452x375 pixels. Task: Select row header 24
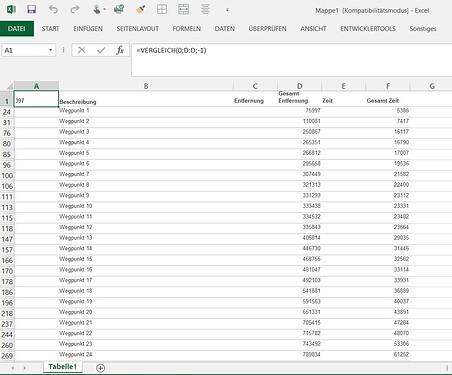7,112
